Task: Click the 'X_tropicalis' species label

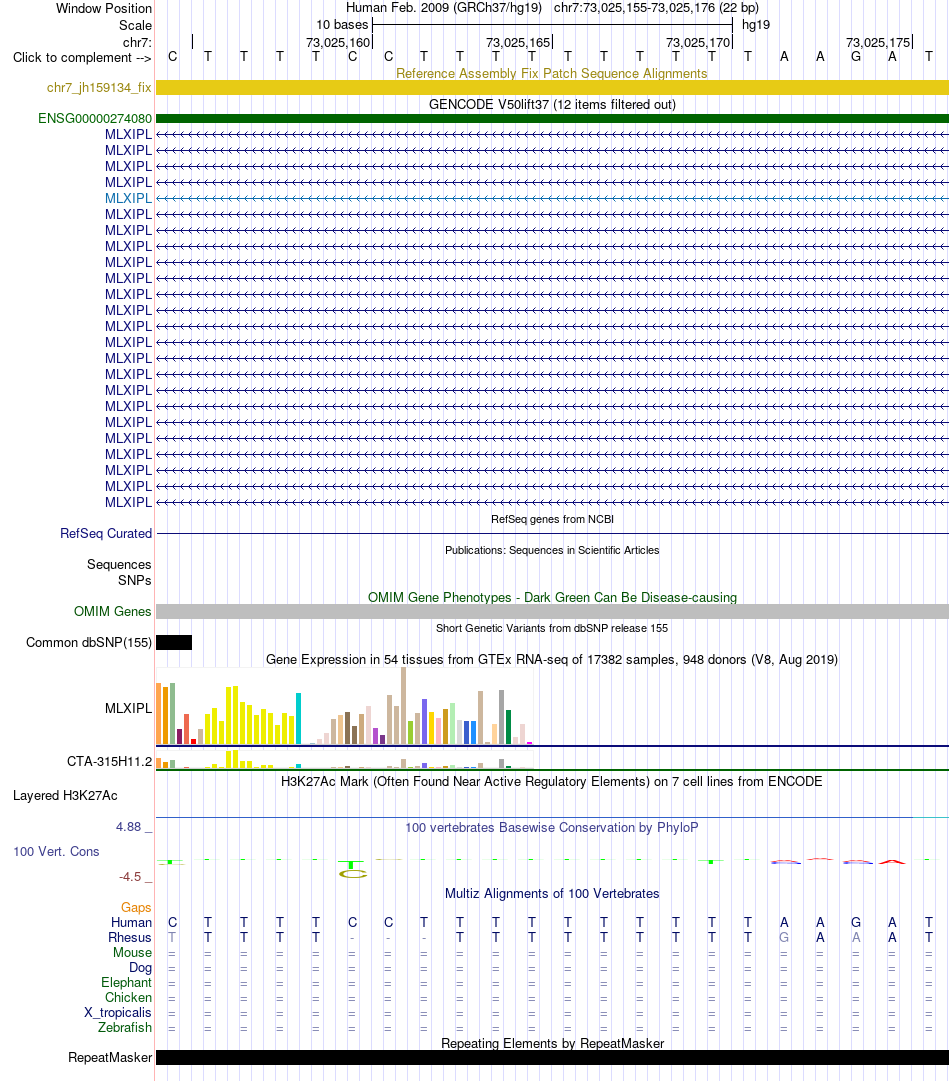Action: tap(117, 1013)
